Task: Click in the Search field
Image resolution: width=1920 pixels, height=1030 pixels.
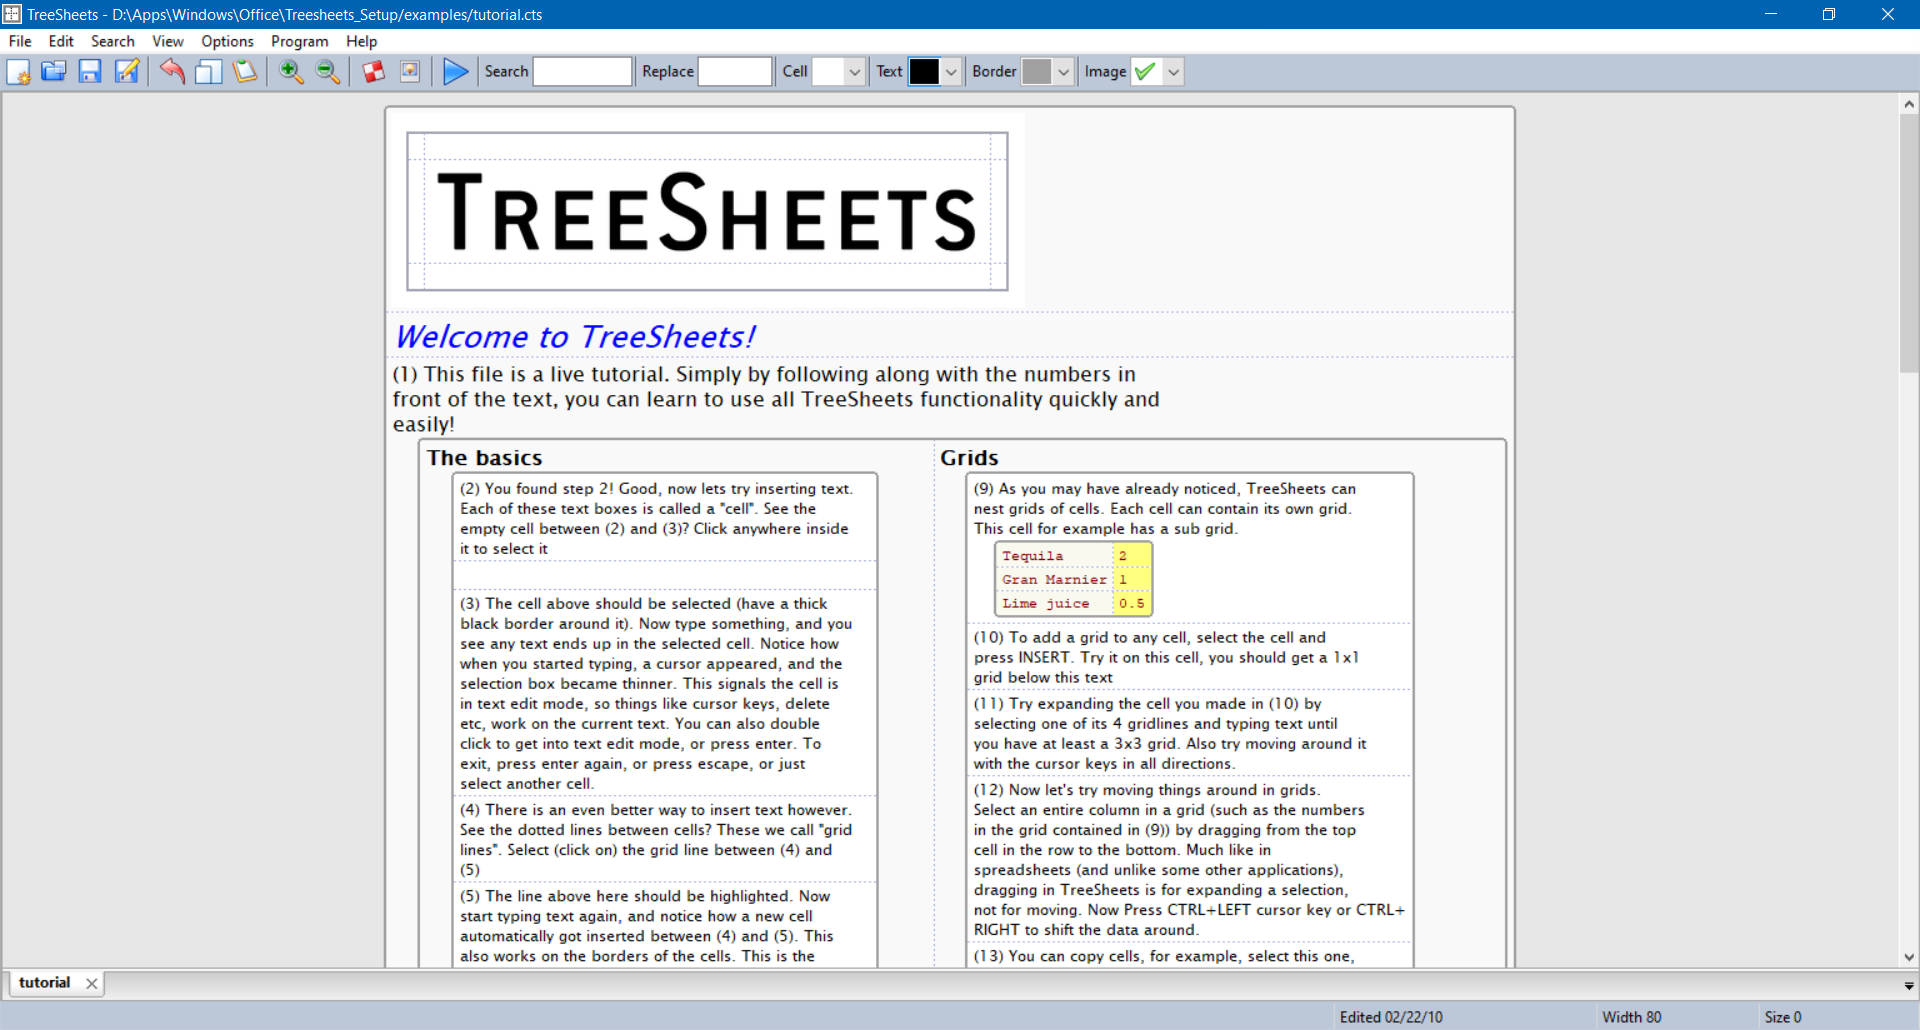Action: pos(582,71)
